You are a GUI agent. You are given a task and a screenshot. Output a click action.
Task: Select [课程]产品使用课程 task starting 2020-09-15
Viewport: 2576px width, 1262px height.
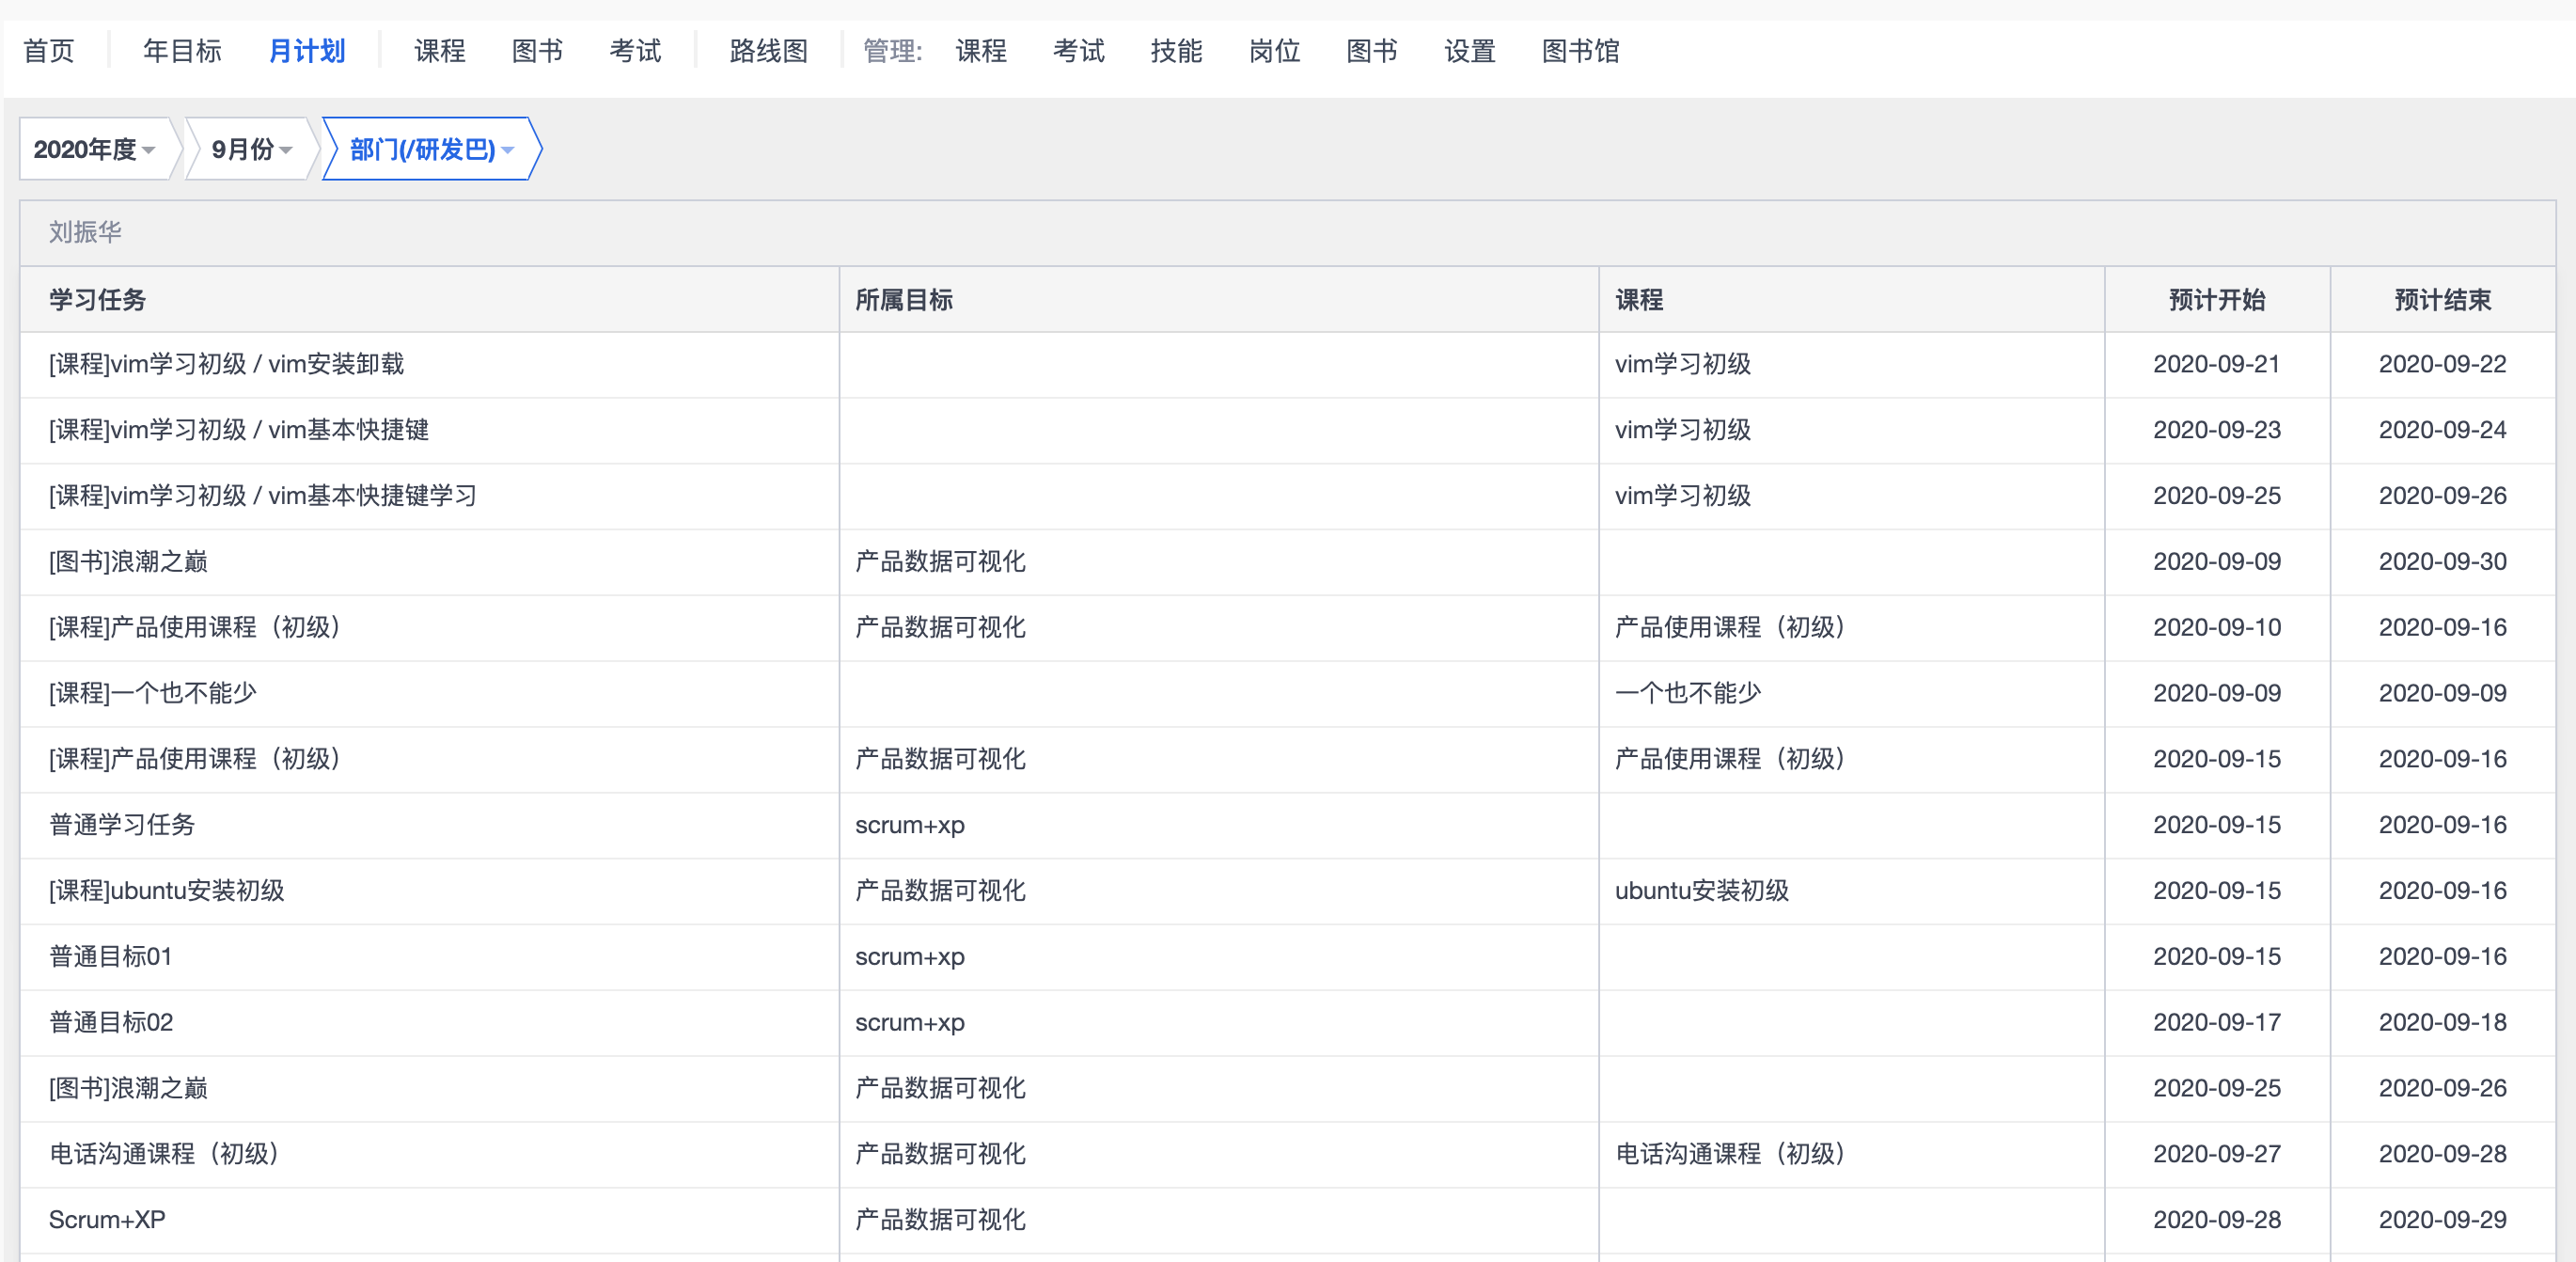coord(199,760)
